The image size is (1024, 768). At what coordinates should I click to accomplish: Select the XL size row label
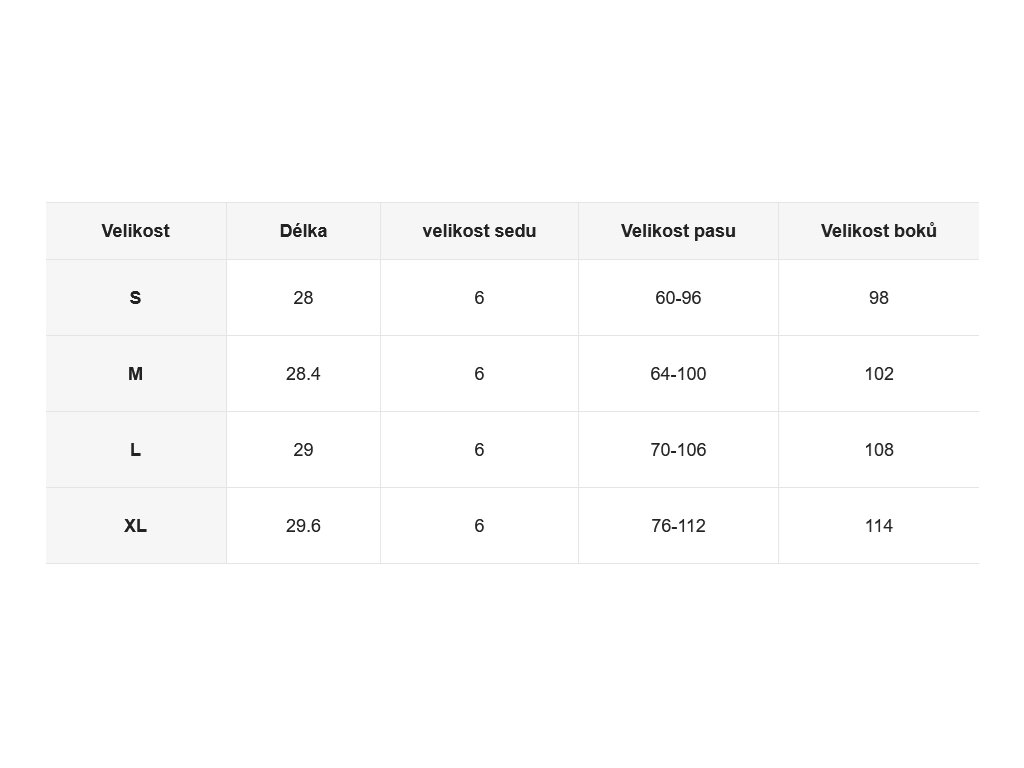click(135, 526)
